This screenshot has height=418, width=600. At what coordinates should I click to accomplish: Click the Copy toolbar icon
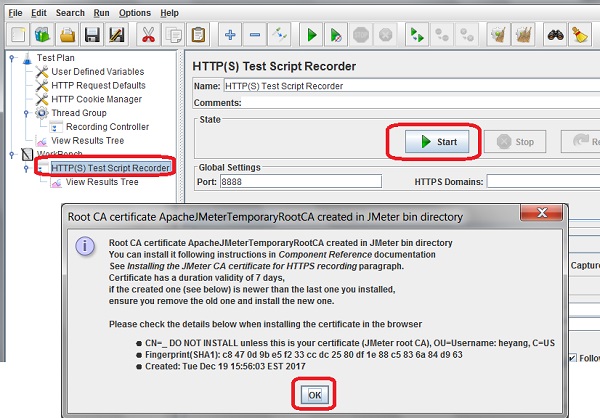tap(173, 35)
